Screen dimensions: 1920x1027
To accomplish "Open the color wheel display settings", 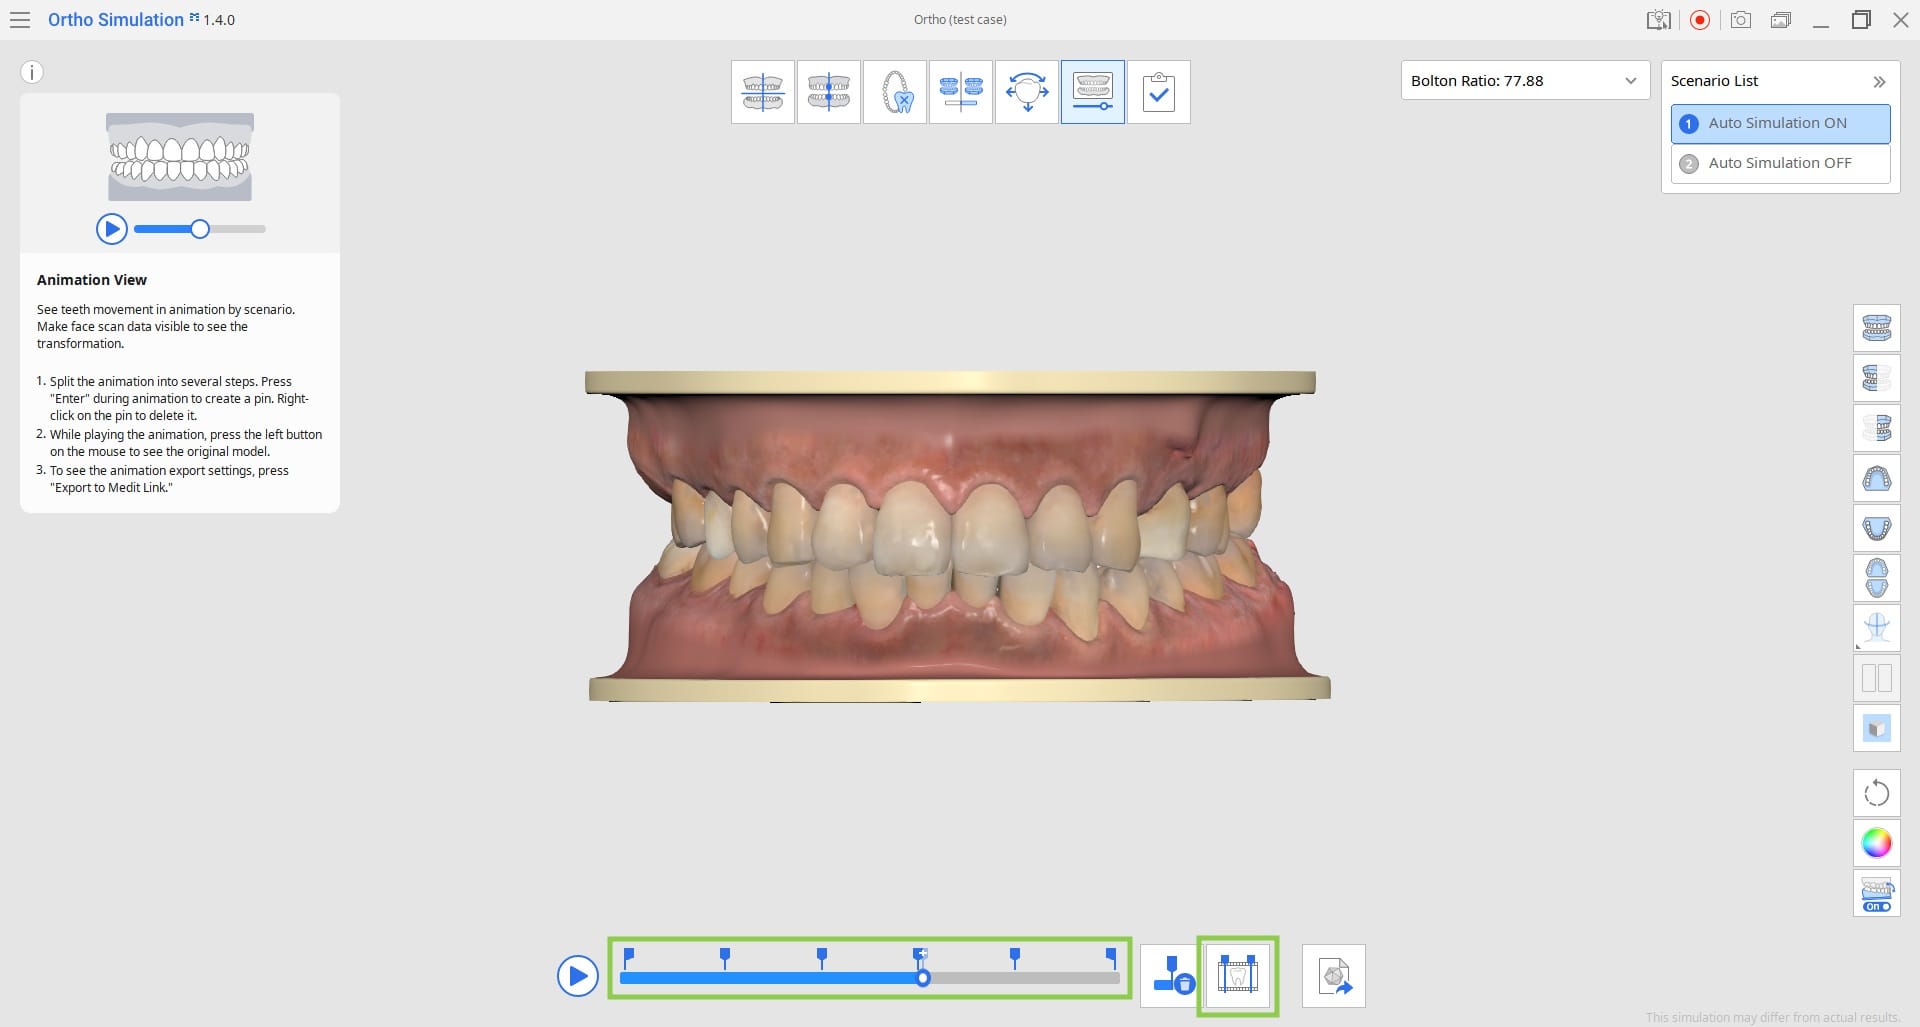I will point(1877,843).
